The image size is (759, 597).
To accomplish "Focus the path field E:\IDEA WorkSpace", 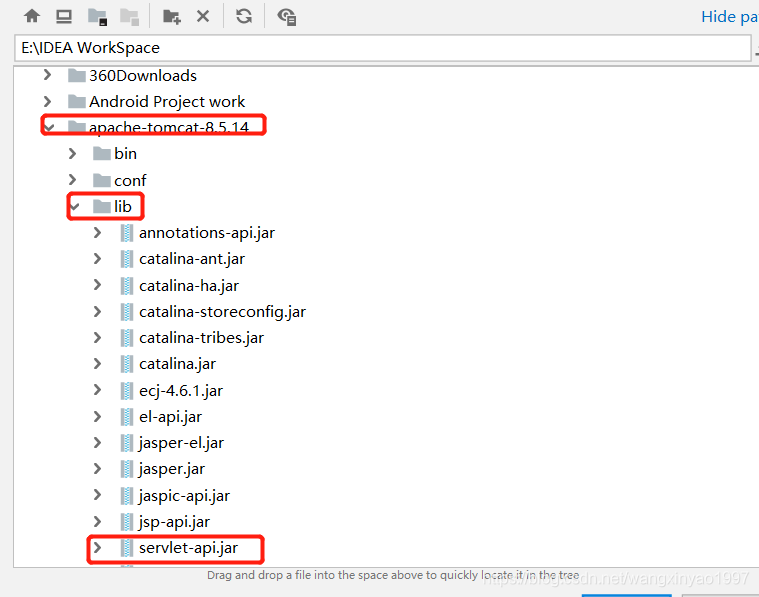I will pyautogui.click(x=382, y=48).
